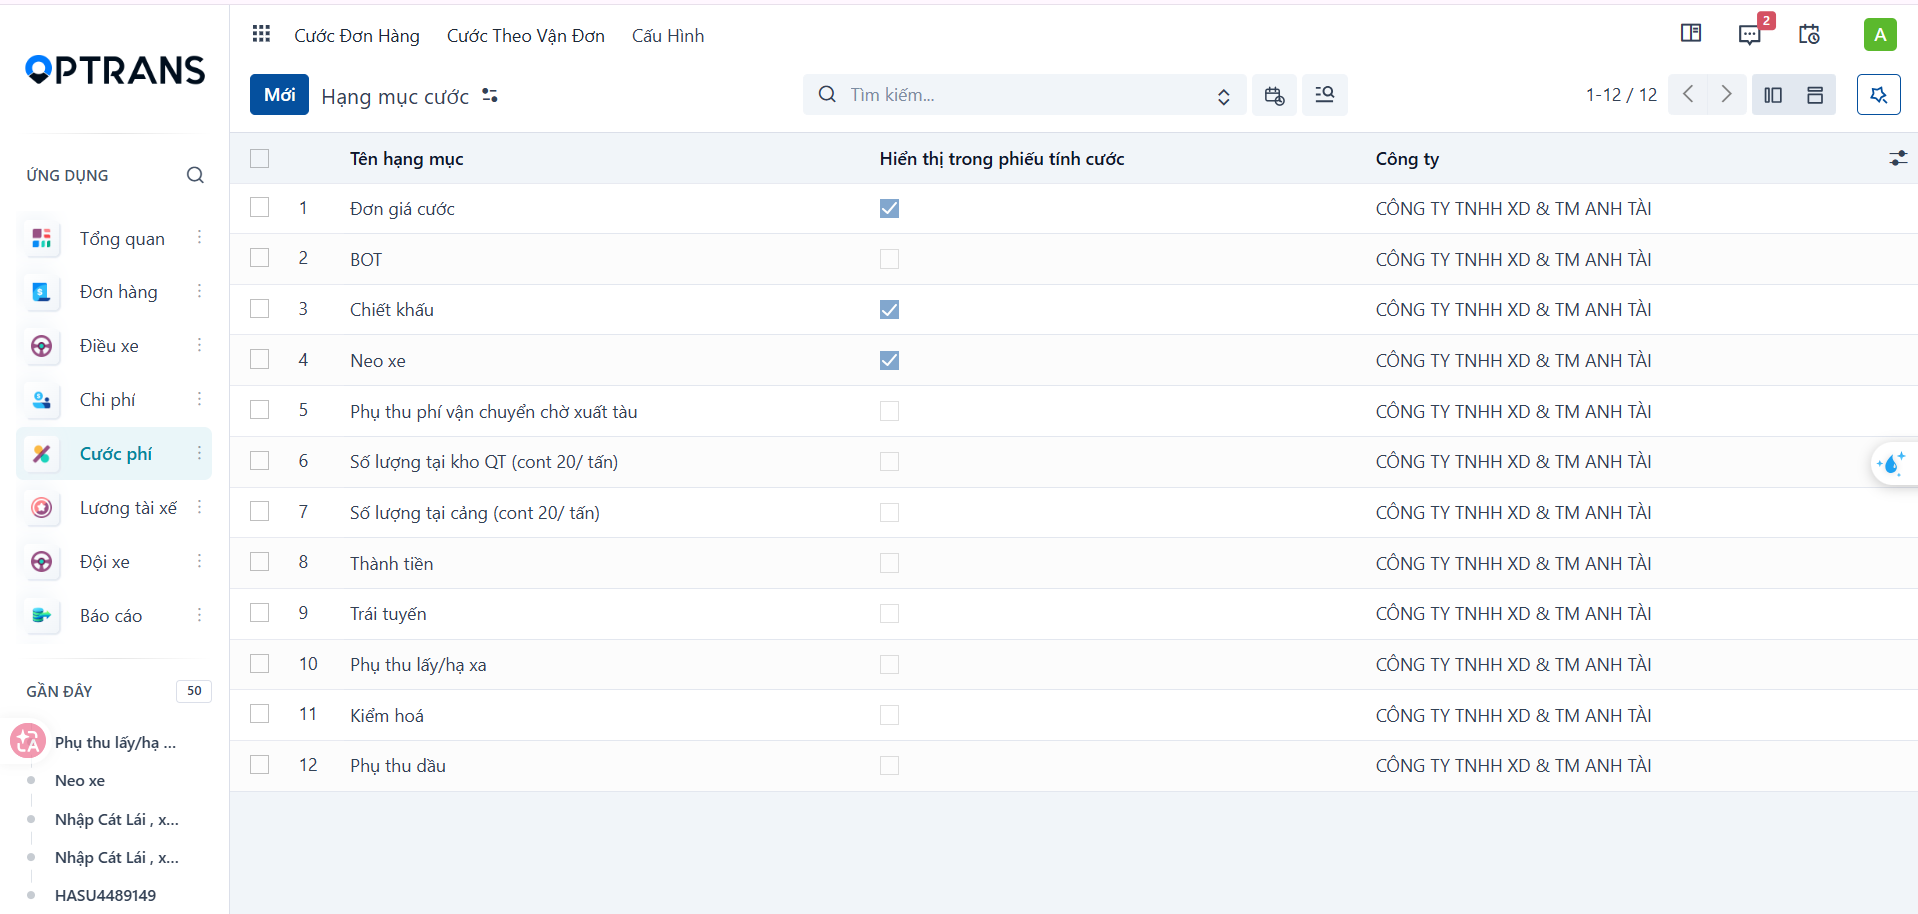This screenshot has height=914, width=1918.
Task: Search applications with sidebar magnifier icon
Action: click(x=195, y=175)
